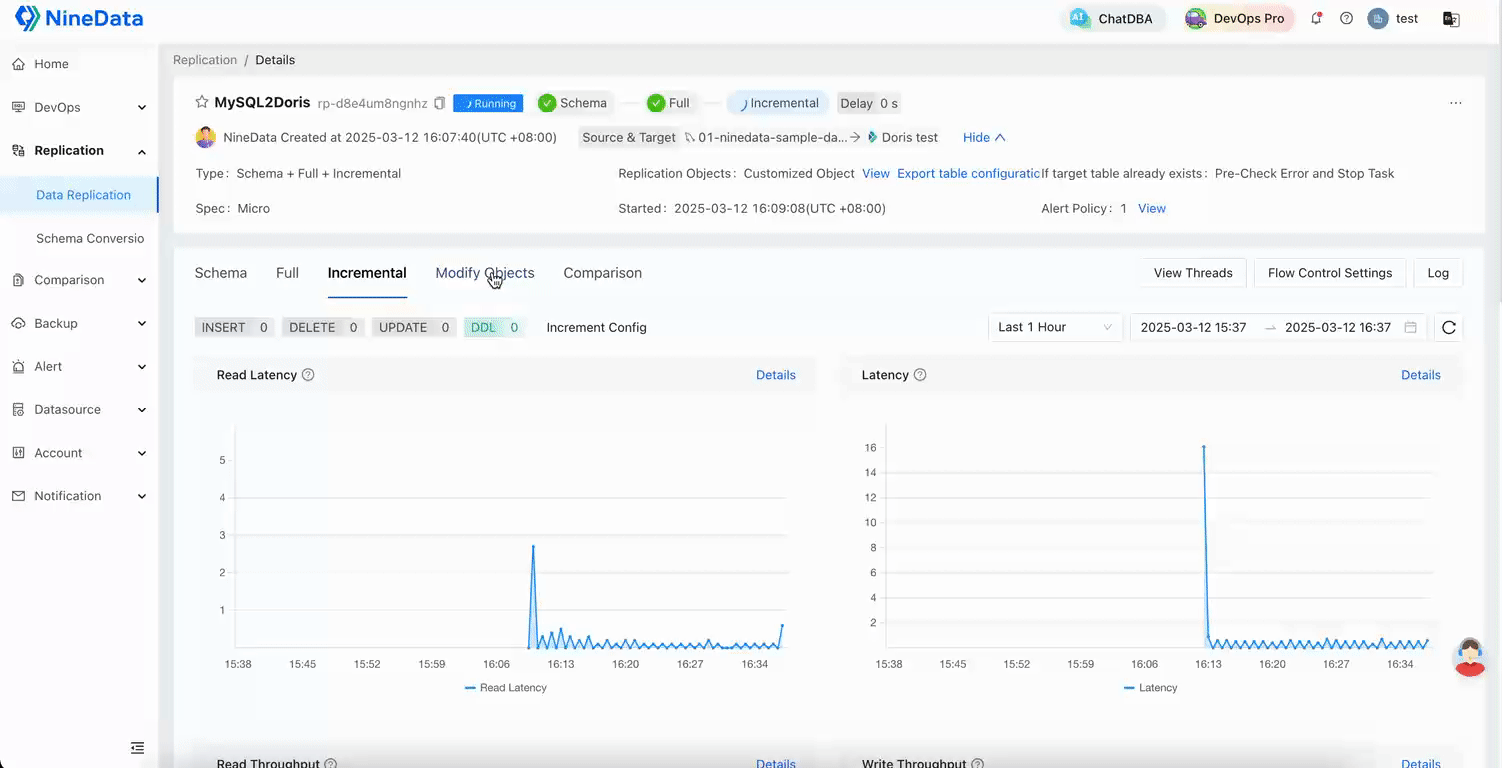1502x768 pixels.
Task: Open the more options ellipsis menu
Action: (1455, 103)
